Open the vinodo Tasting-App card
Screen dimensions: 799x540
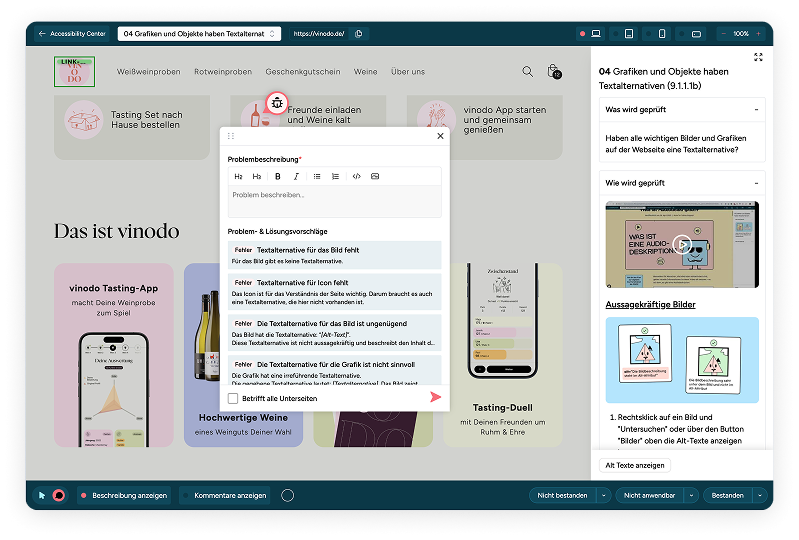[x=114, y=355]
